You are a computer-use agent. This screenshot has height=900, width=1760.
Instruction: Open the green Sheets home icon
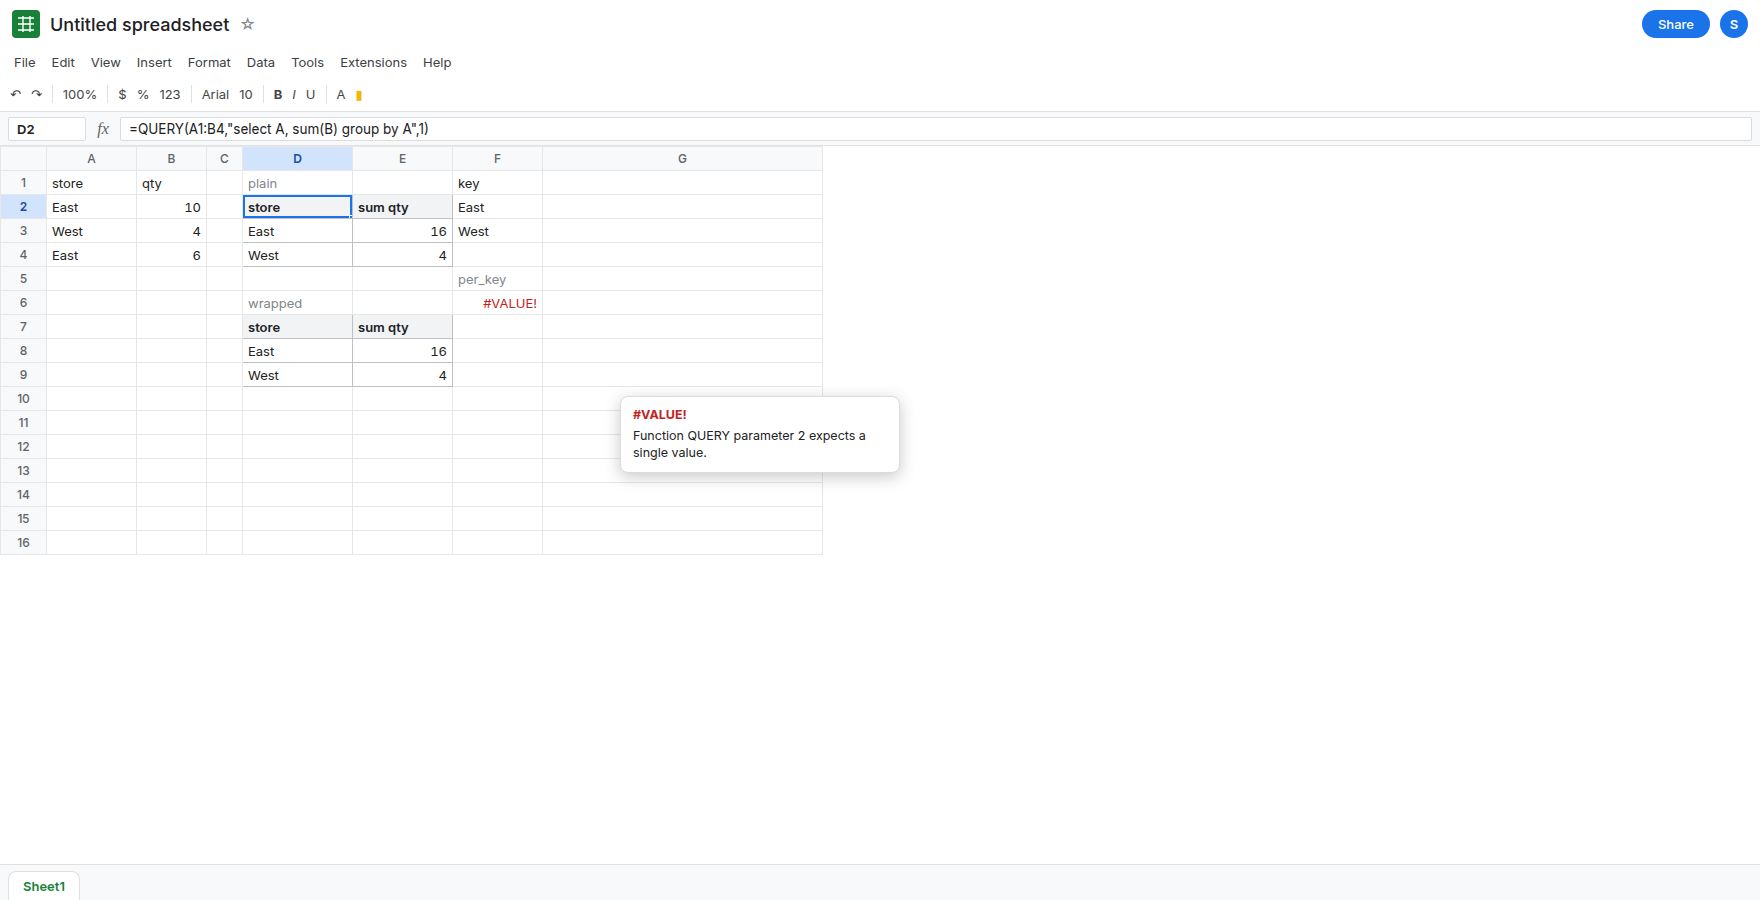point(26,24)
